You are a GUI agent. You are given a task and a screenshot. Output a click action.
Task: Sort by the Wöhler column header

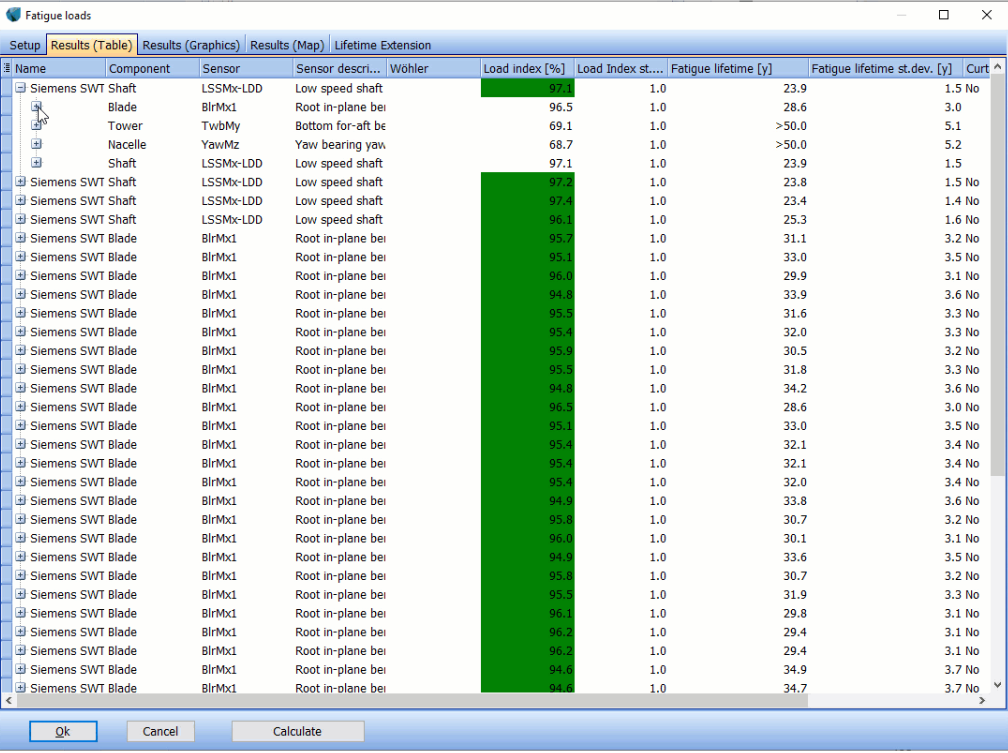(433, 68)
